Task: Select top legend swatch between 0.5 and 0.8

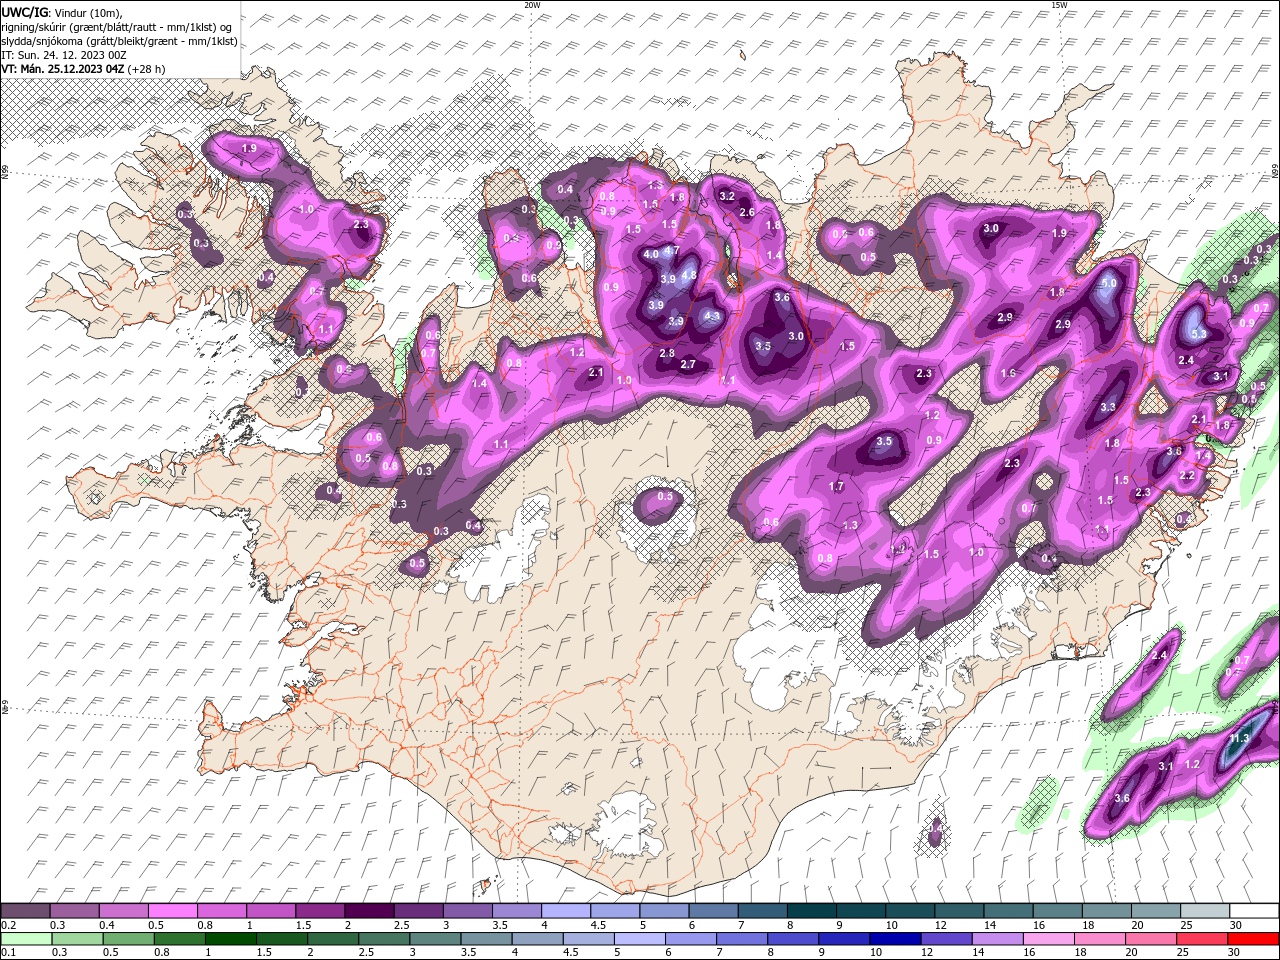Action: click(173, 911)
